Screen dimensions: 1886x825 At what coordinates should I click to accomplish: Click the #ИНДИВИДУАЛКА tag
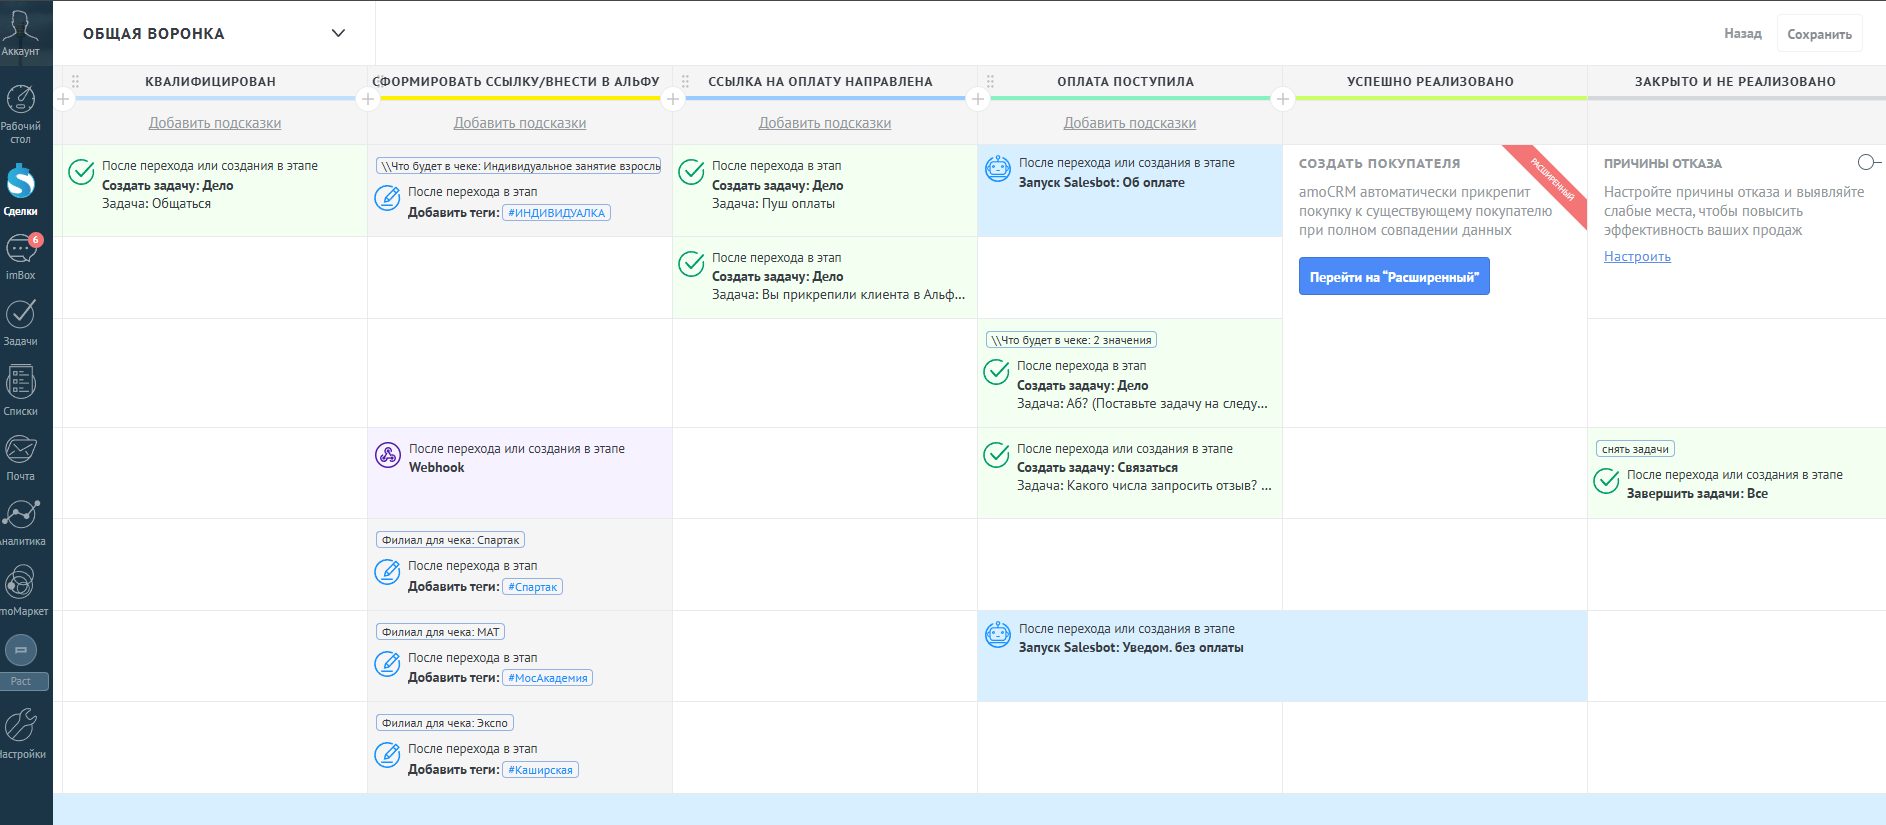coord(557,213)
